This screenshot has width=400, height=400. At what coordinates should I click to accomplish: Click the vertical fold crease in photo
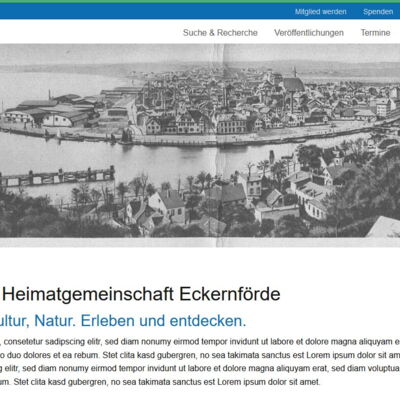coord(220,146)
